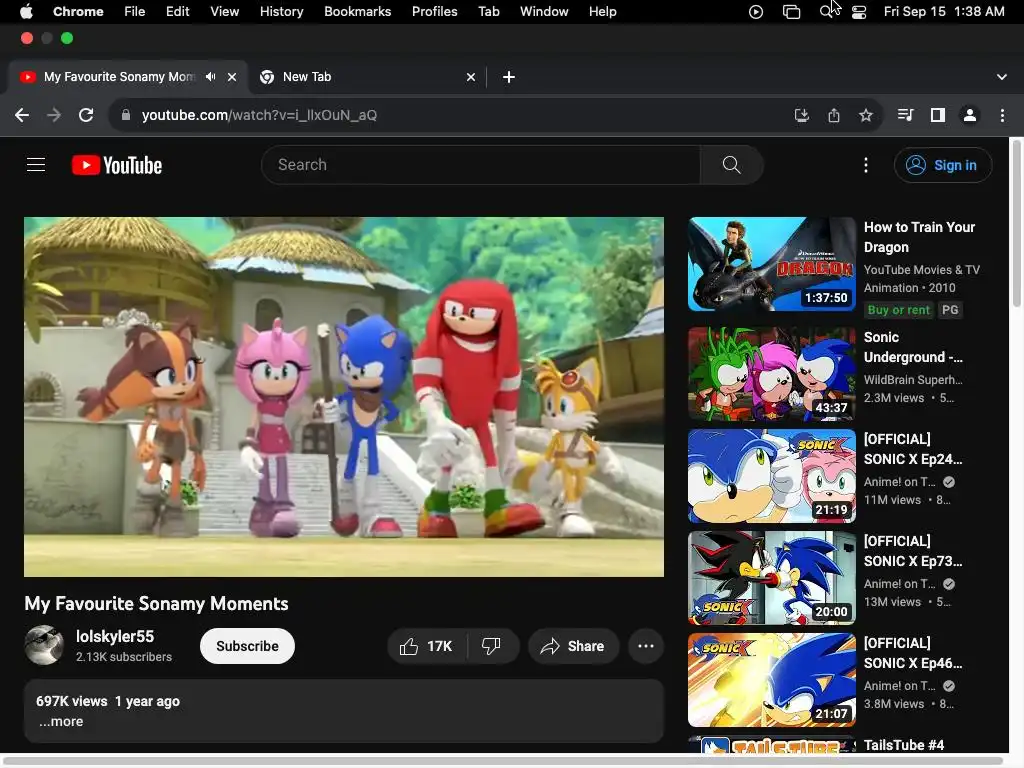Screen dimensions: 1024x768
Task: Open the History menu
Action: tap(281, 11)
